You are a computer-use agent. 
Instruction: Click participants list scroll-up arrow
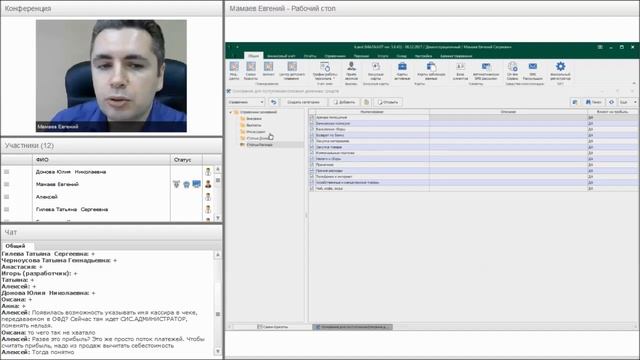pos(218,169)
